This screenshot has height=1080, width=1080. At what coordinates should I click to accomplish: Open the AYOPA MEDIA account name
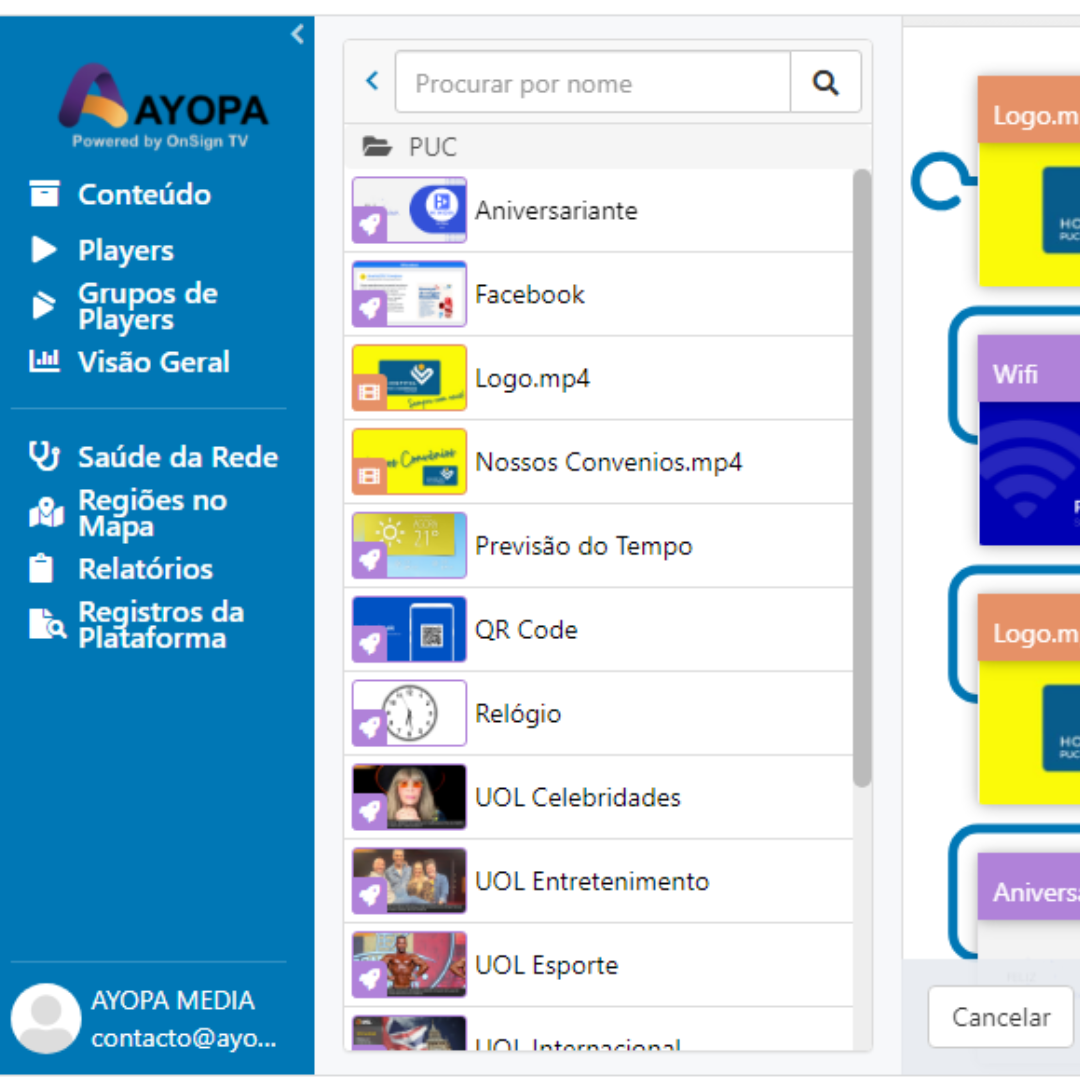(173, 1000)
